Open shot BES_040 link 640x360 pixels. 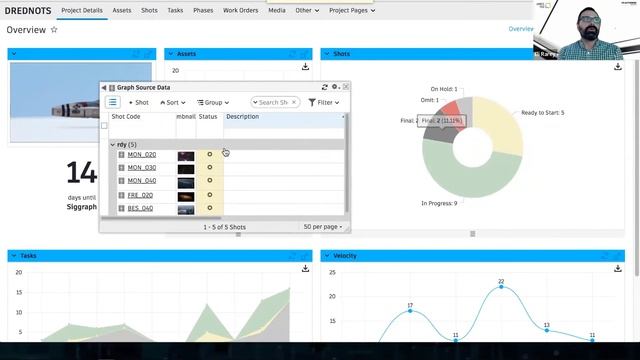tap(140, 208)
